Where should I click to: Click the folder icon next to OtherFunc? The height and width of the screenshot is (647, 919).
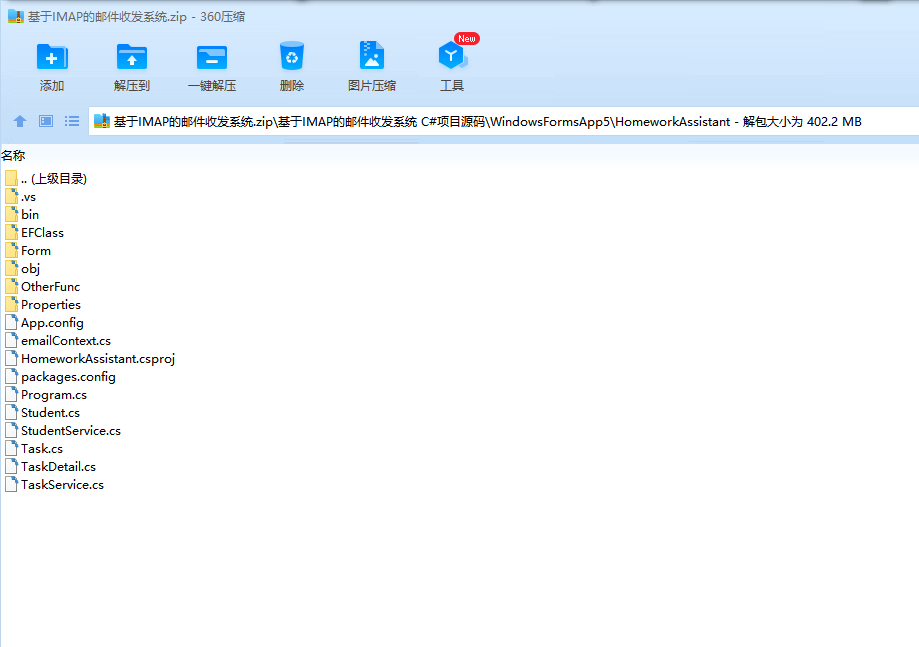point(11,287)
